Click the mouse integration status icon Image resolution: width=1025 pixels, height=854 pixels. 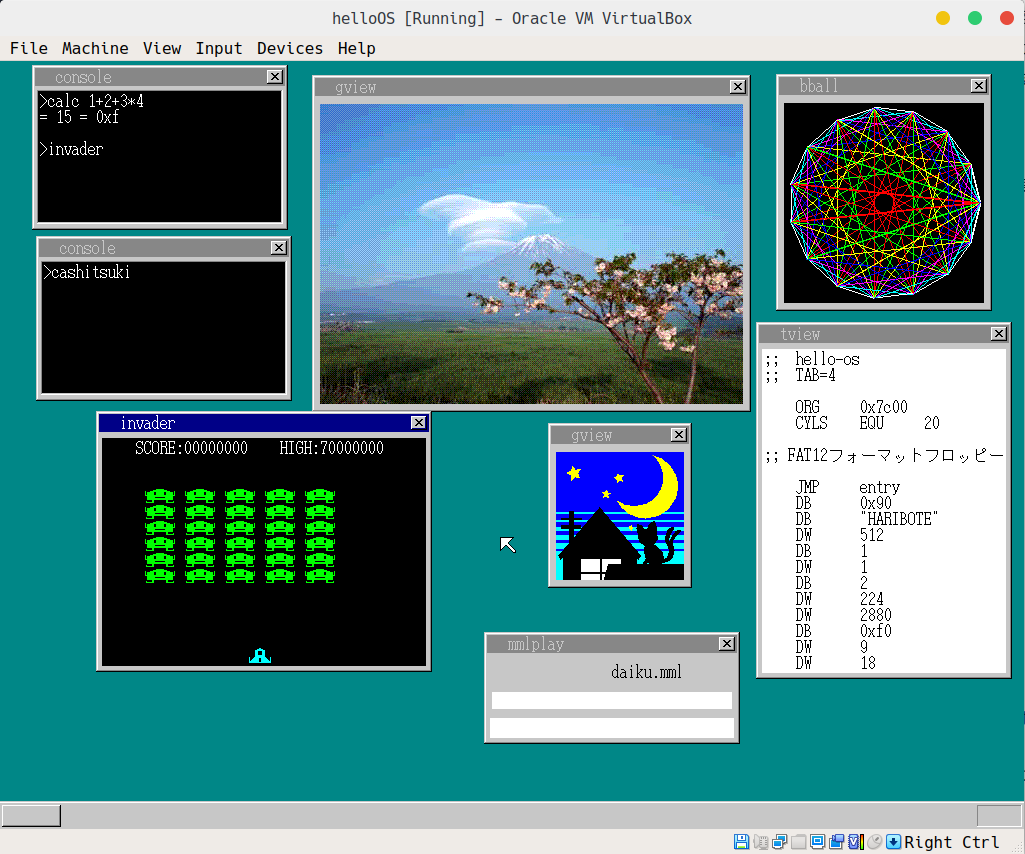[874, 842]
